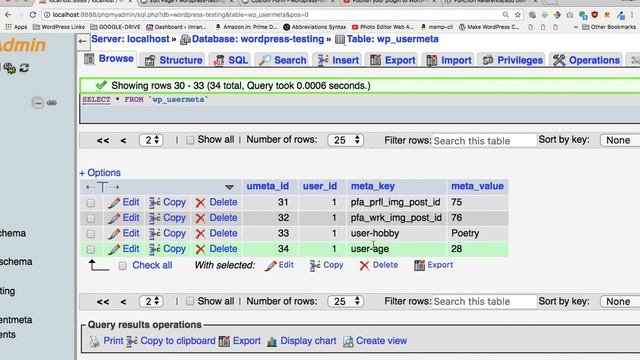Click the bottom Filter rows search field
This screenshot has height=360, width=640.
click(484, 302)
